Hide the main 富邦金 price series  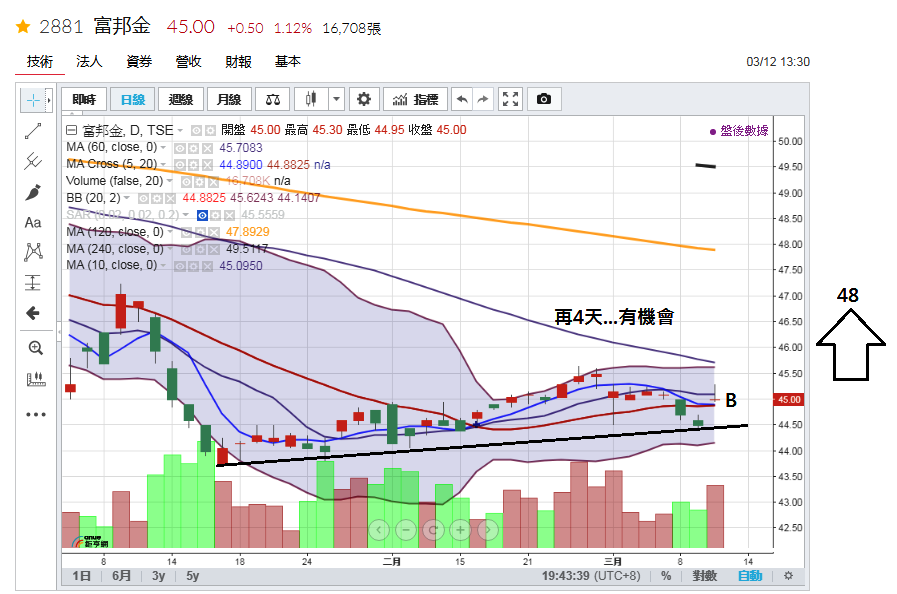(196, 131)
